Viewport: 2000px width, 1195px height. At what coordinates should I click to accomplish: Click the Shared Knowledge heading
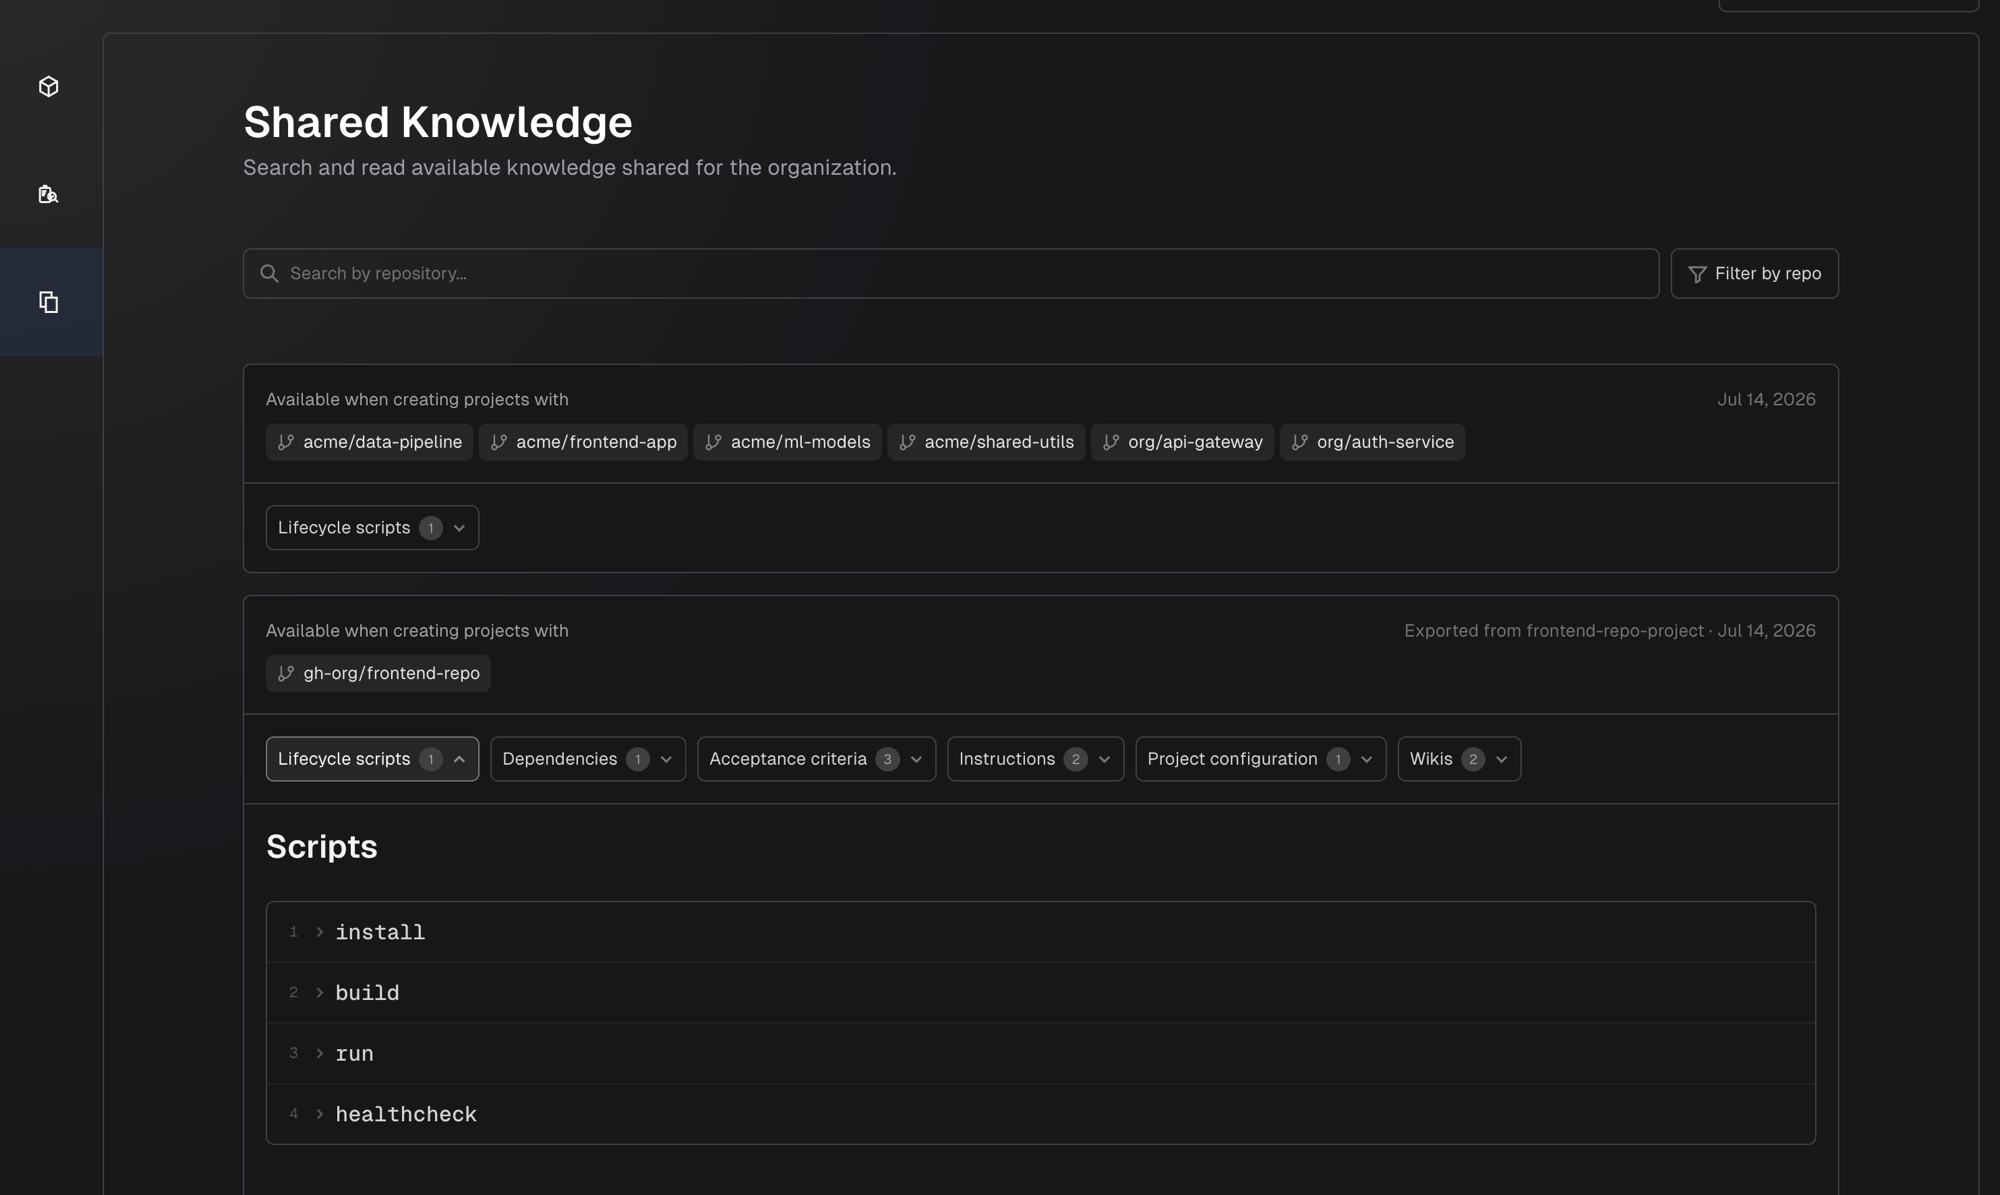[x=438, y=122]
